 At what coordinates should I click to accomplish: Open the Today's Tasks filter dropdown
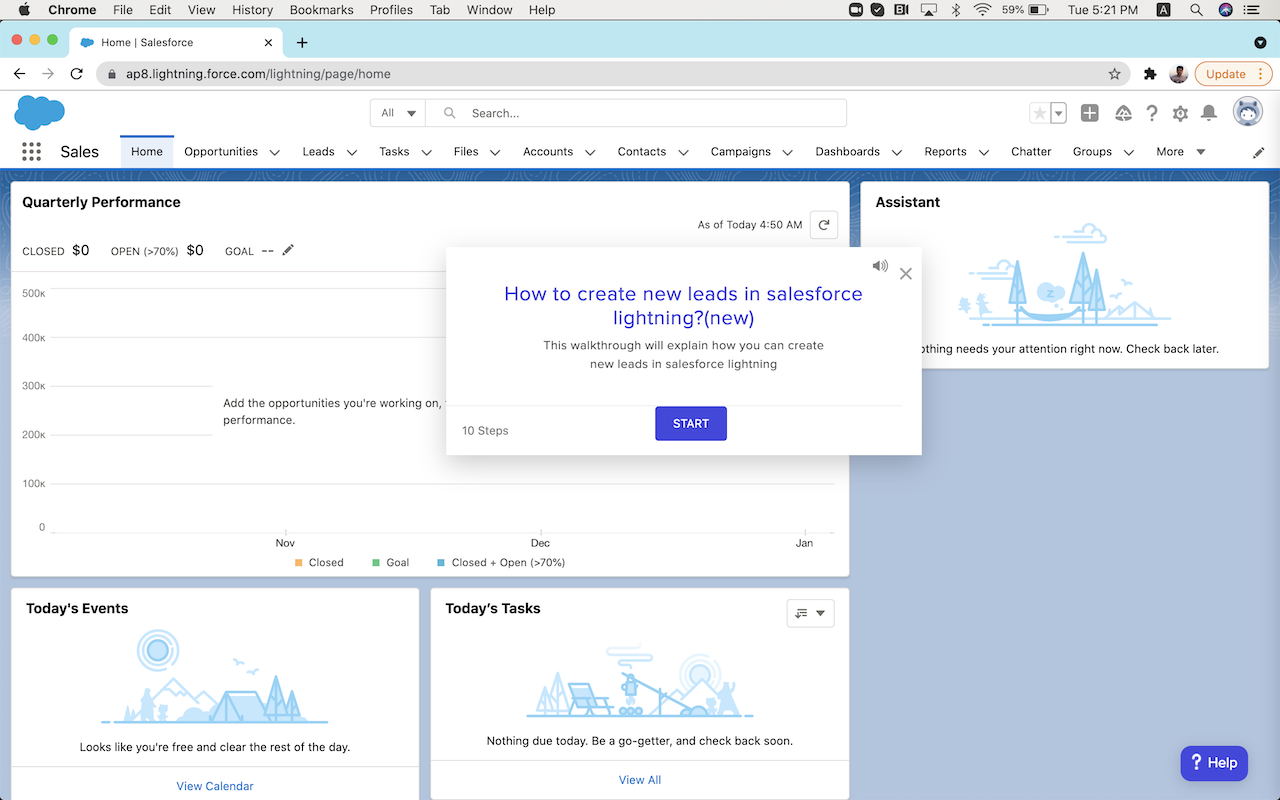click(x=811, y=613)
